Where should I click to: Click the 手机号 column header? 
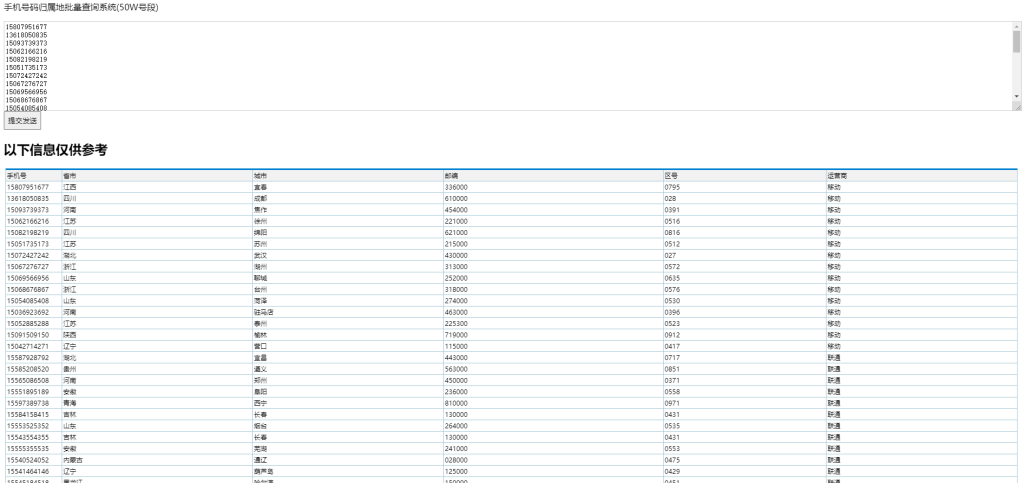(17, 176)
